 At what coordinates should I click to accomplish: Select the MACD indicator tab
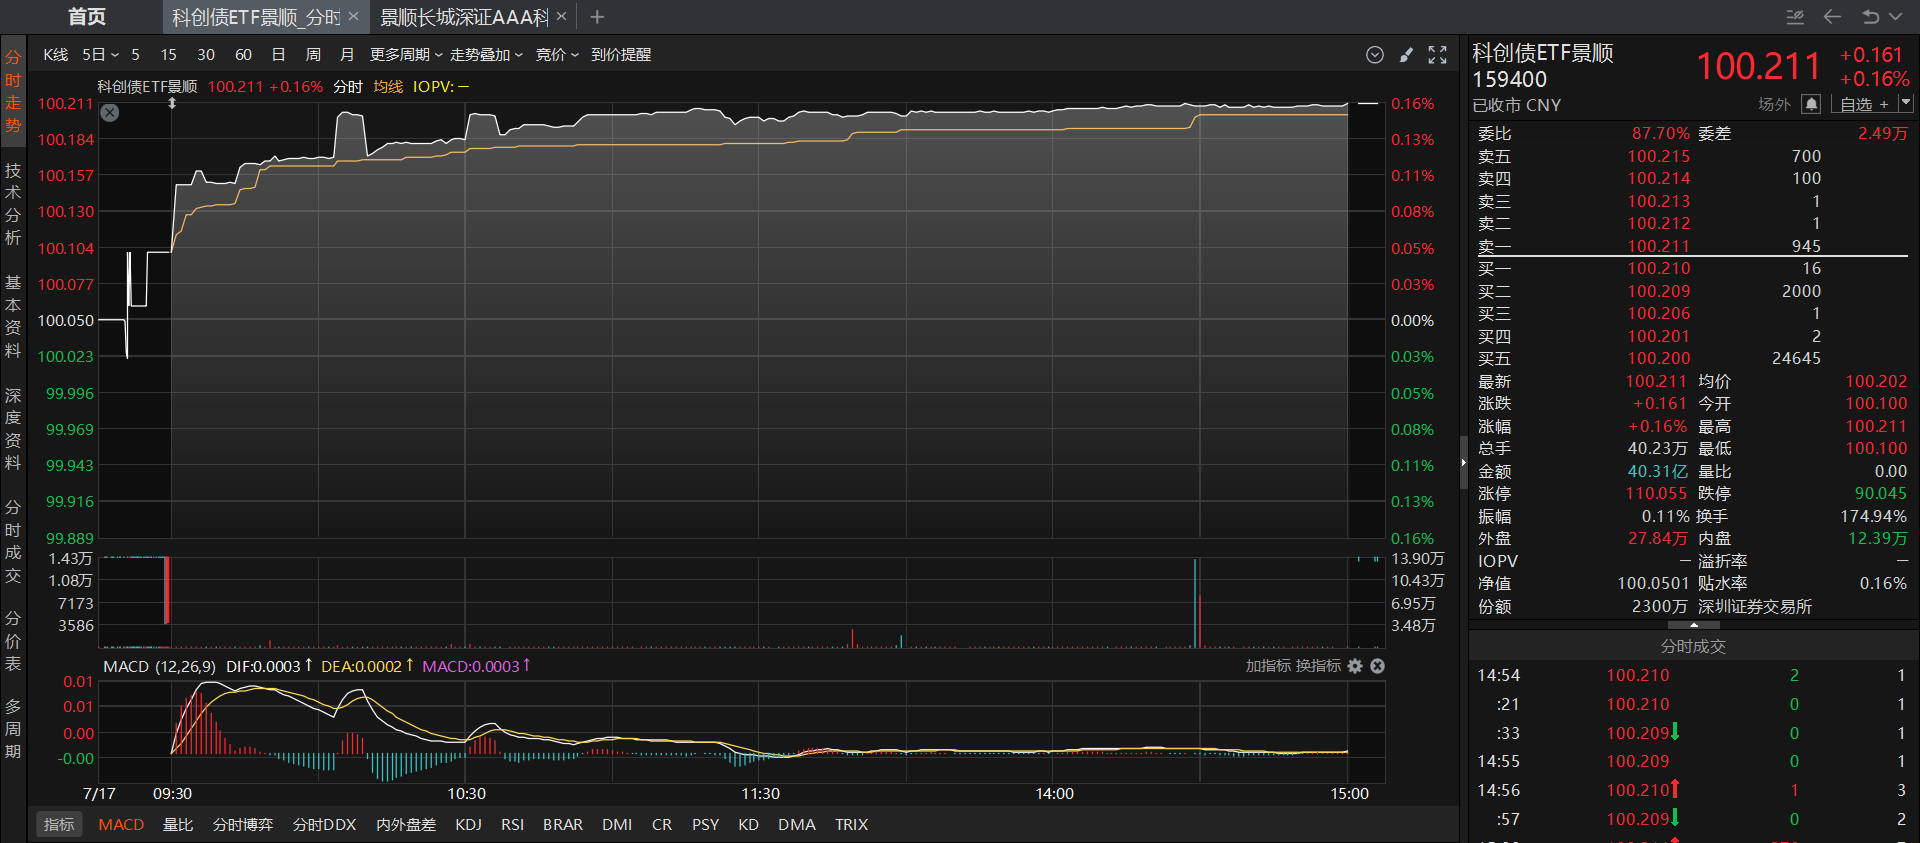tap(121, 825)
